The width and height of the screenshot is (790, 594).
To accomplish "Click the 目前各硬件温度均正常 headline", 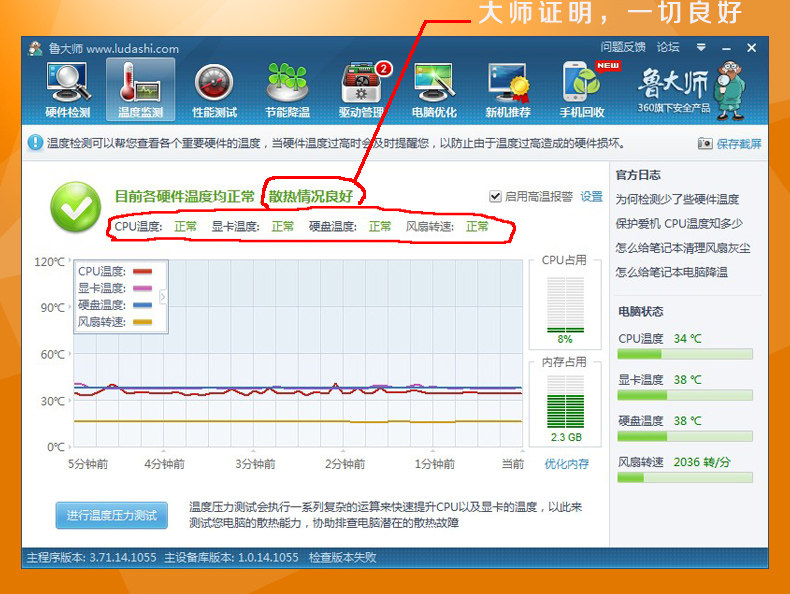I will tap(185, 196).
